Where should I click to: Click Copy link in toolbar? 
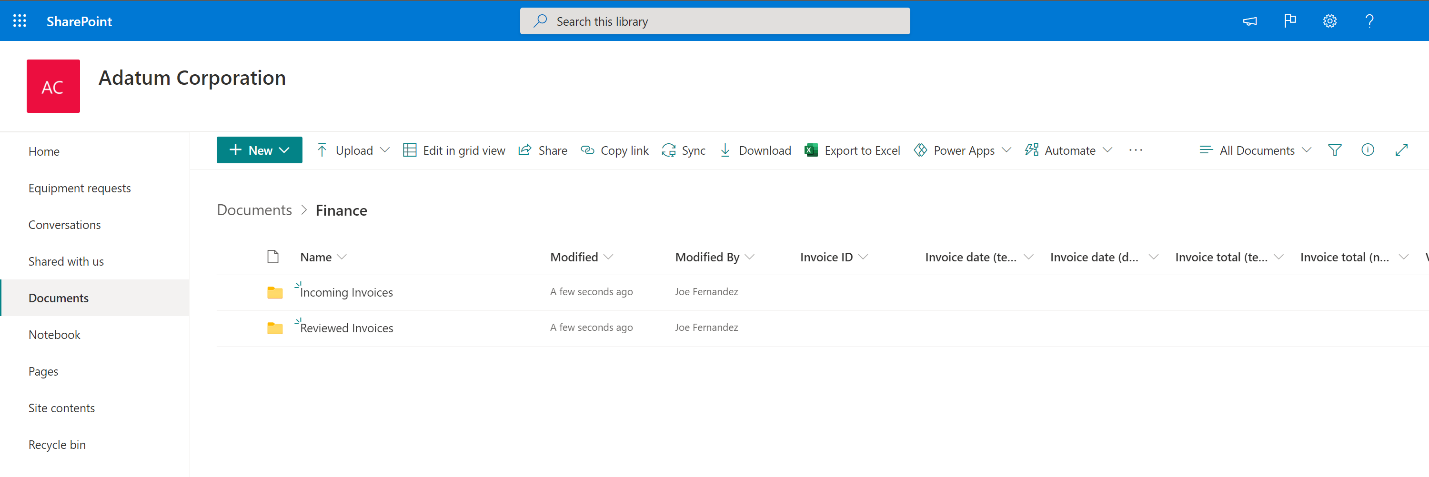(615, 150)
